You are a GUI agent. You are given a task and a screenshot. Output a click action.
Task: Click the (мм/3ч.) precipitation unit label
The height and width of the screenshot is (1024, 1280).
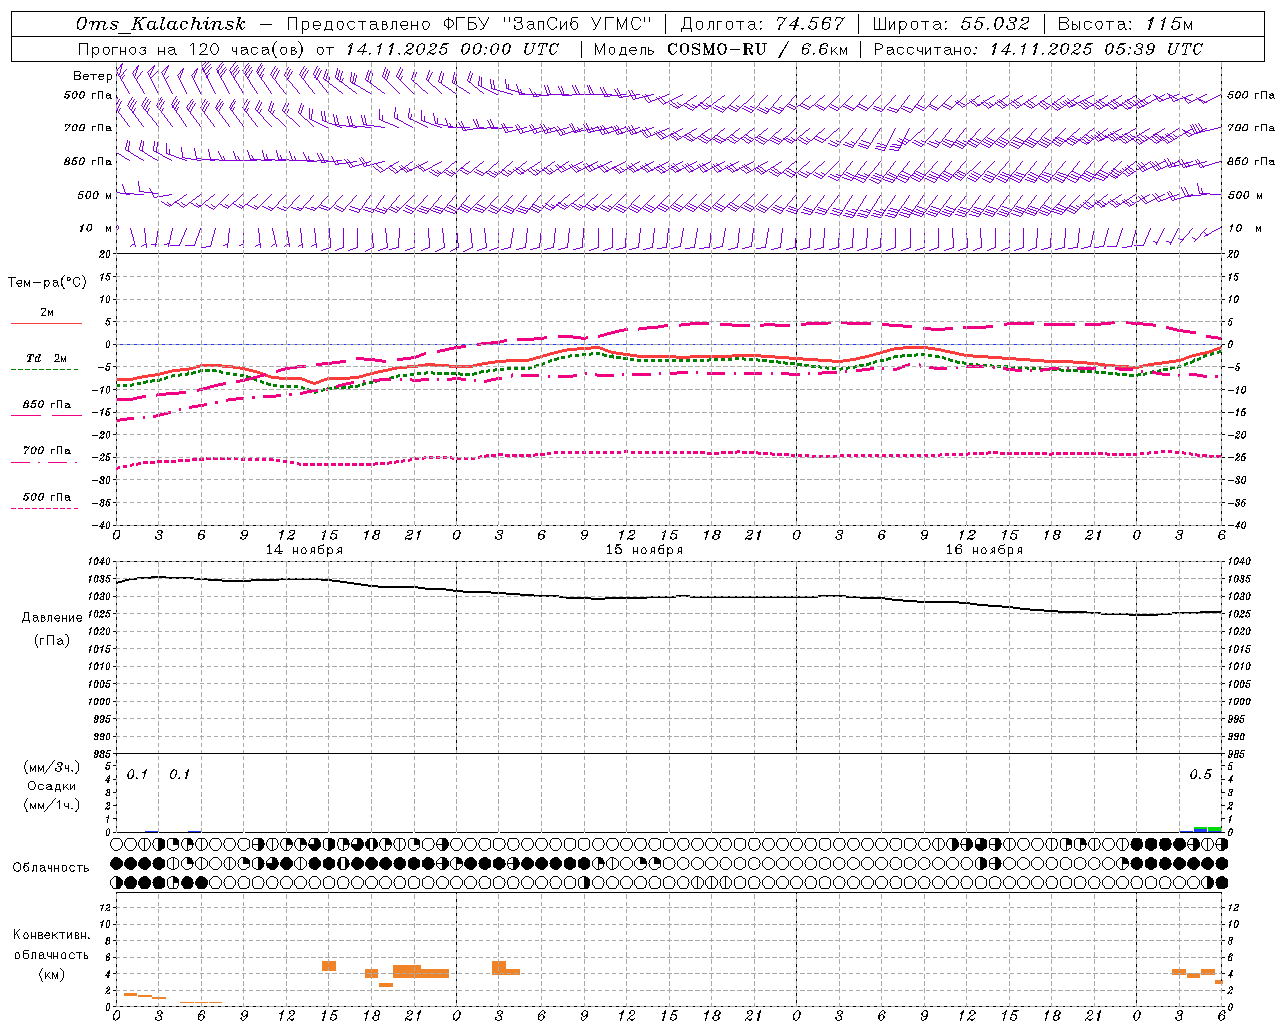pos(52,767)
